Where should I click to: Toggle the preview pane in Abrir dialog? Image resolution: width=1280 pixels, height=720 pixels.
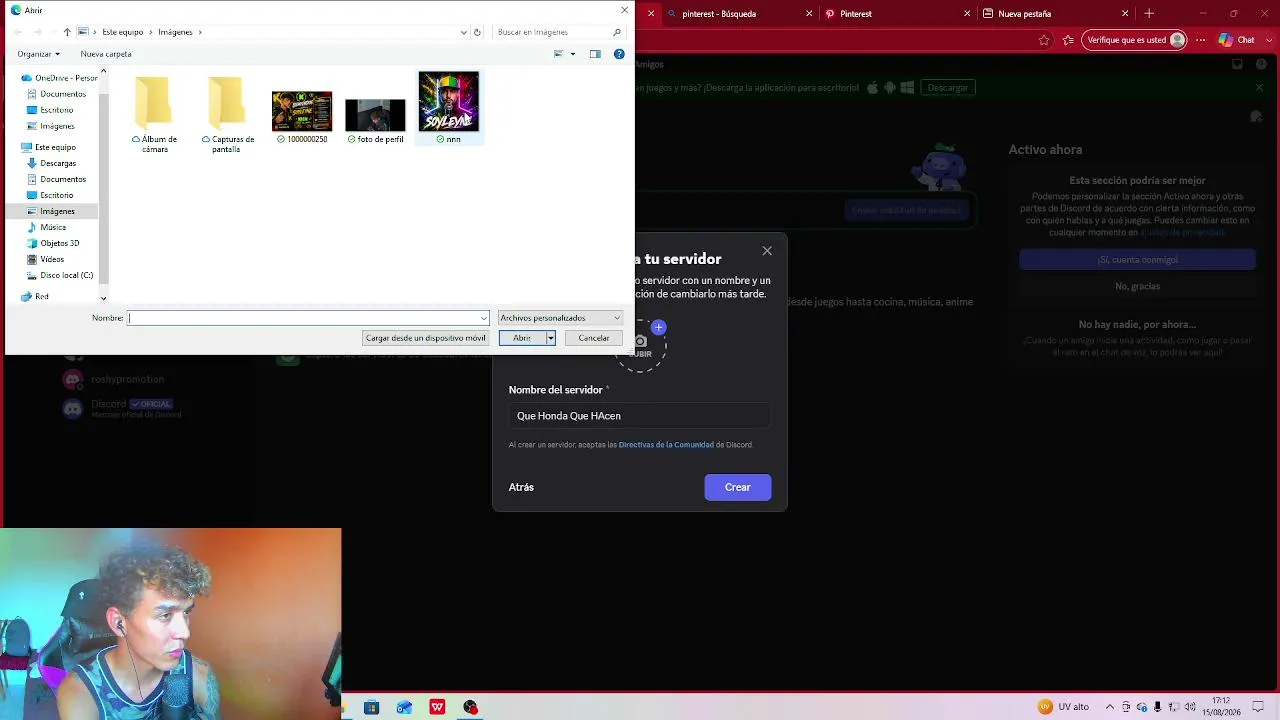595,54
